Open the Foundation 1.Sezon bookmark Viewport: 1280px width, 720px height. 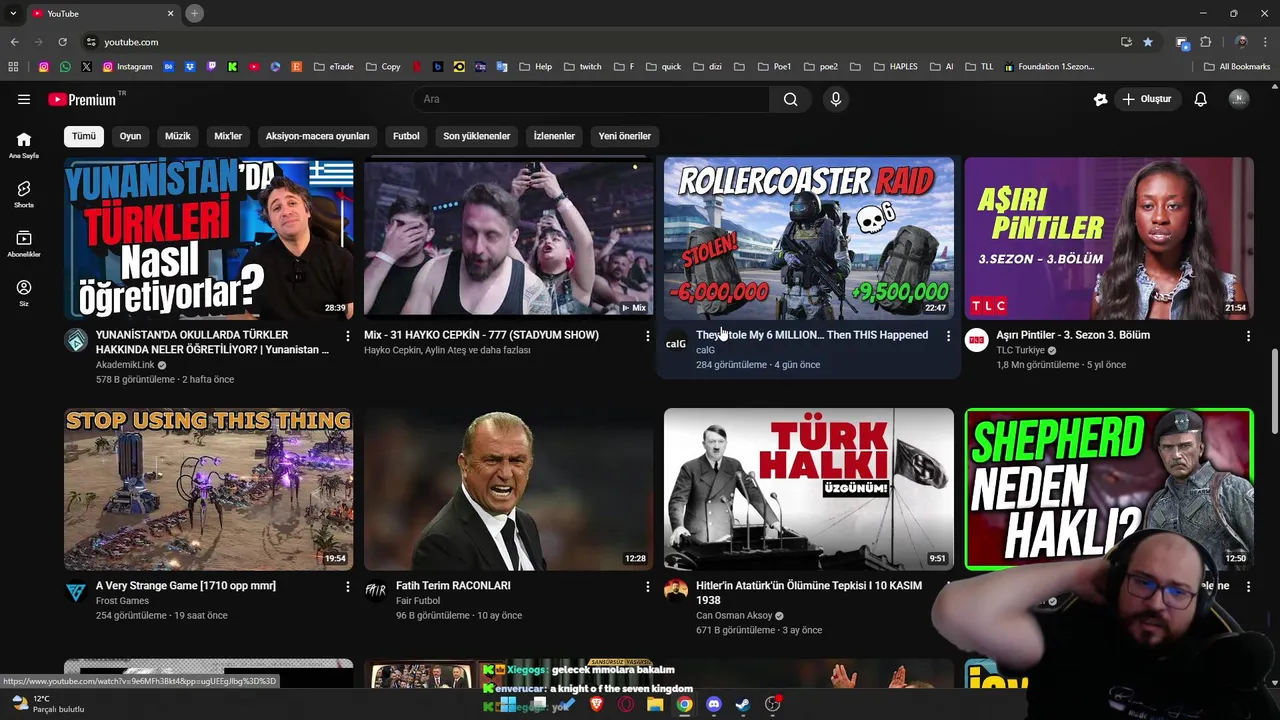click(1049, 67)
